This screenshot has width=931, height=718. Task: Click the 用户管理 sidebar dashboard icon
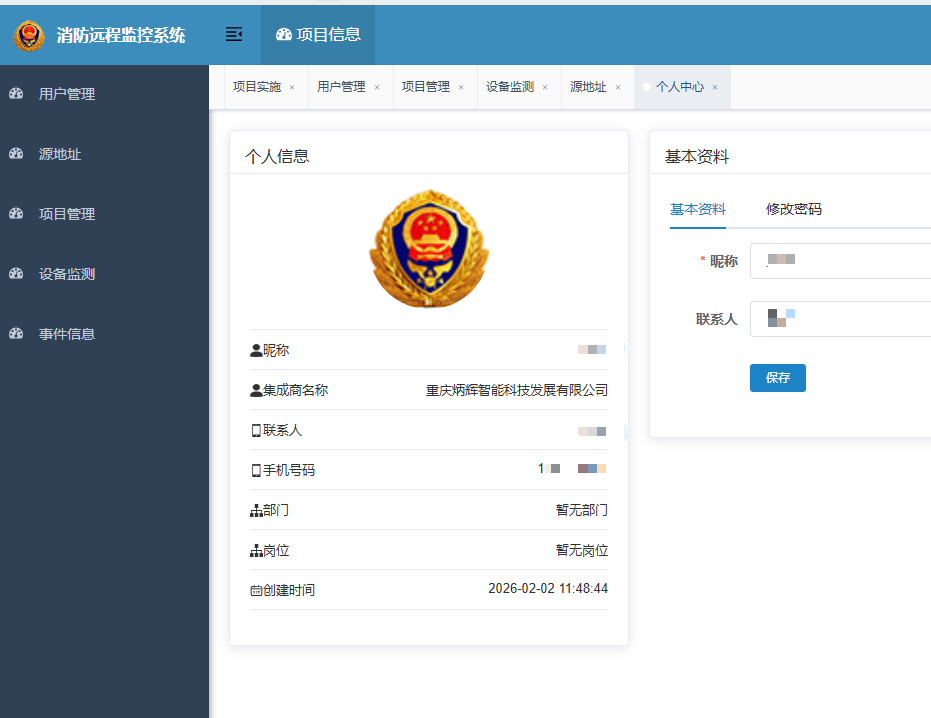click(x=16, y=94)
